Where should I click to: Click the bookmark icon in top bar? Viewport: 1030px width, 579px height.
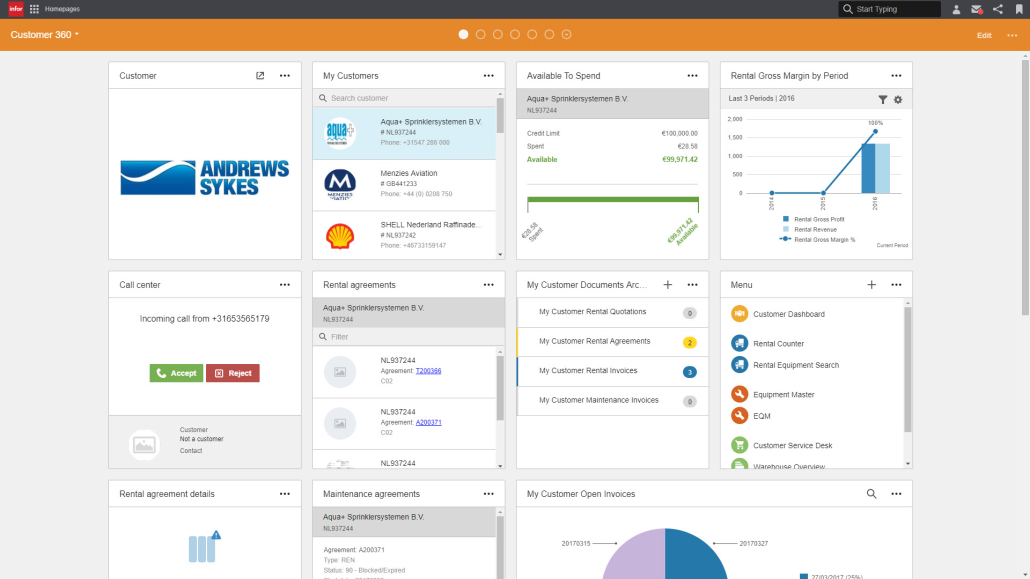[1019, 9]
